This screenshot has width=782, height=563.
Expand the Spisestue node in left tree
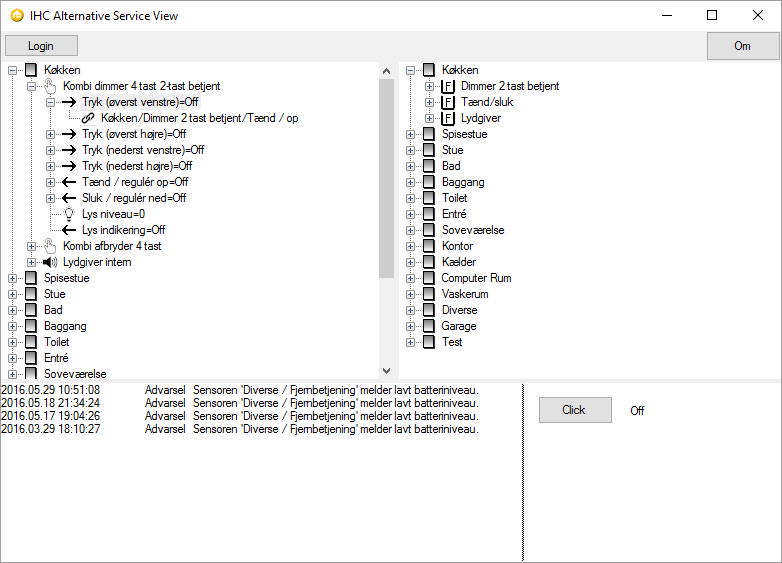click(x=12, y=278)
